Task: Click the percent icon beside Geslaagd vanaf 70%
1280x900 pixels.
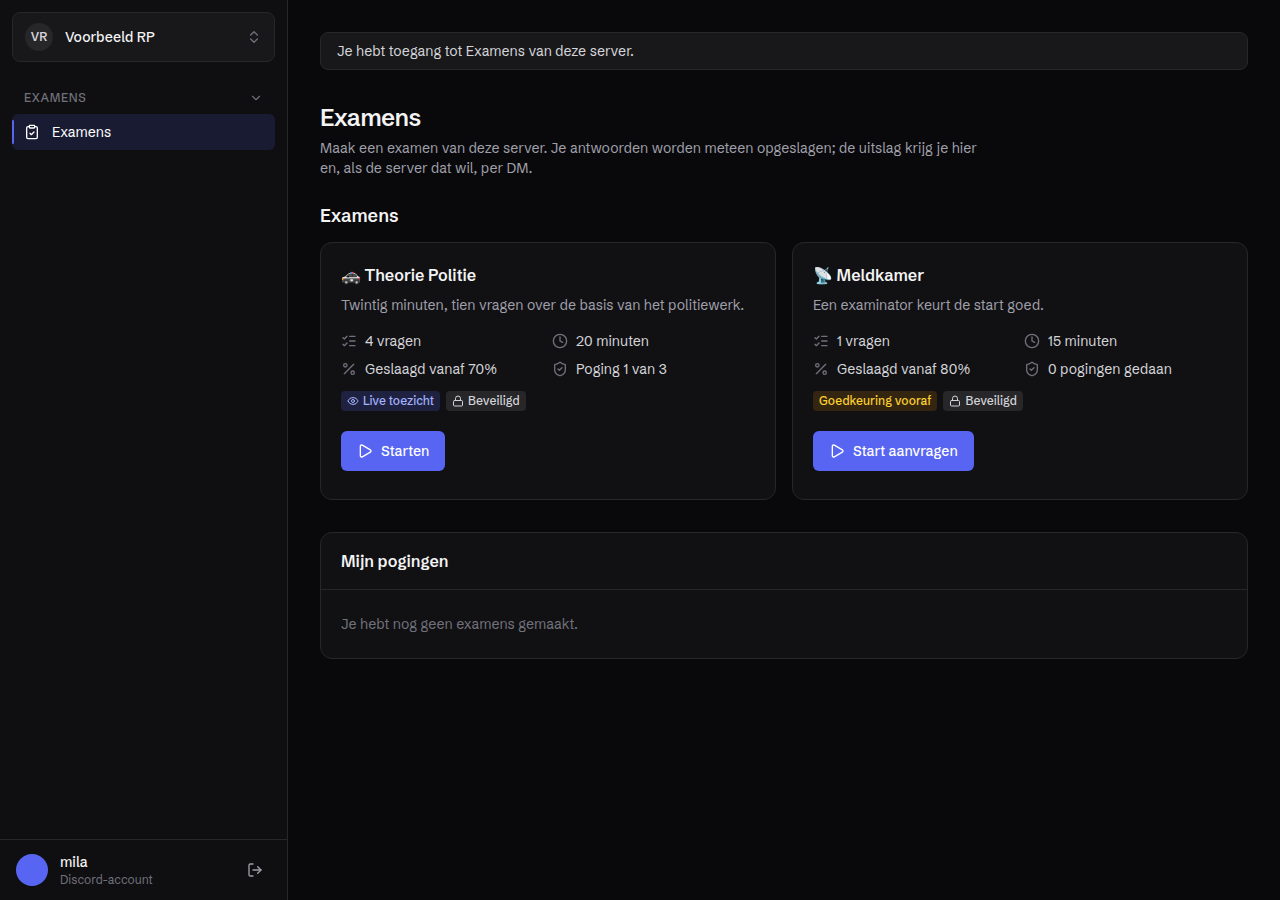Action: [x=349, y=369]
